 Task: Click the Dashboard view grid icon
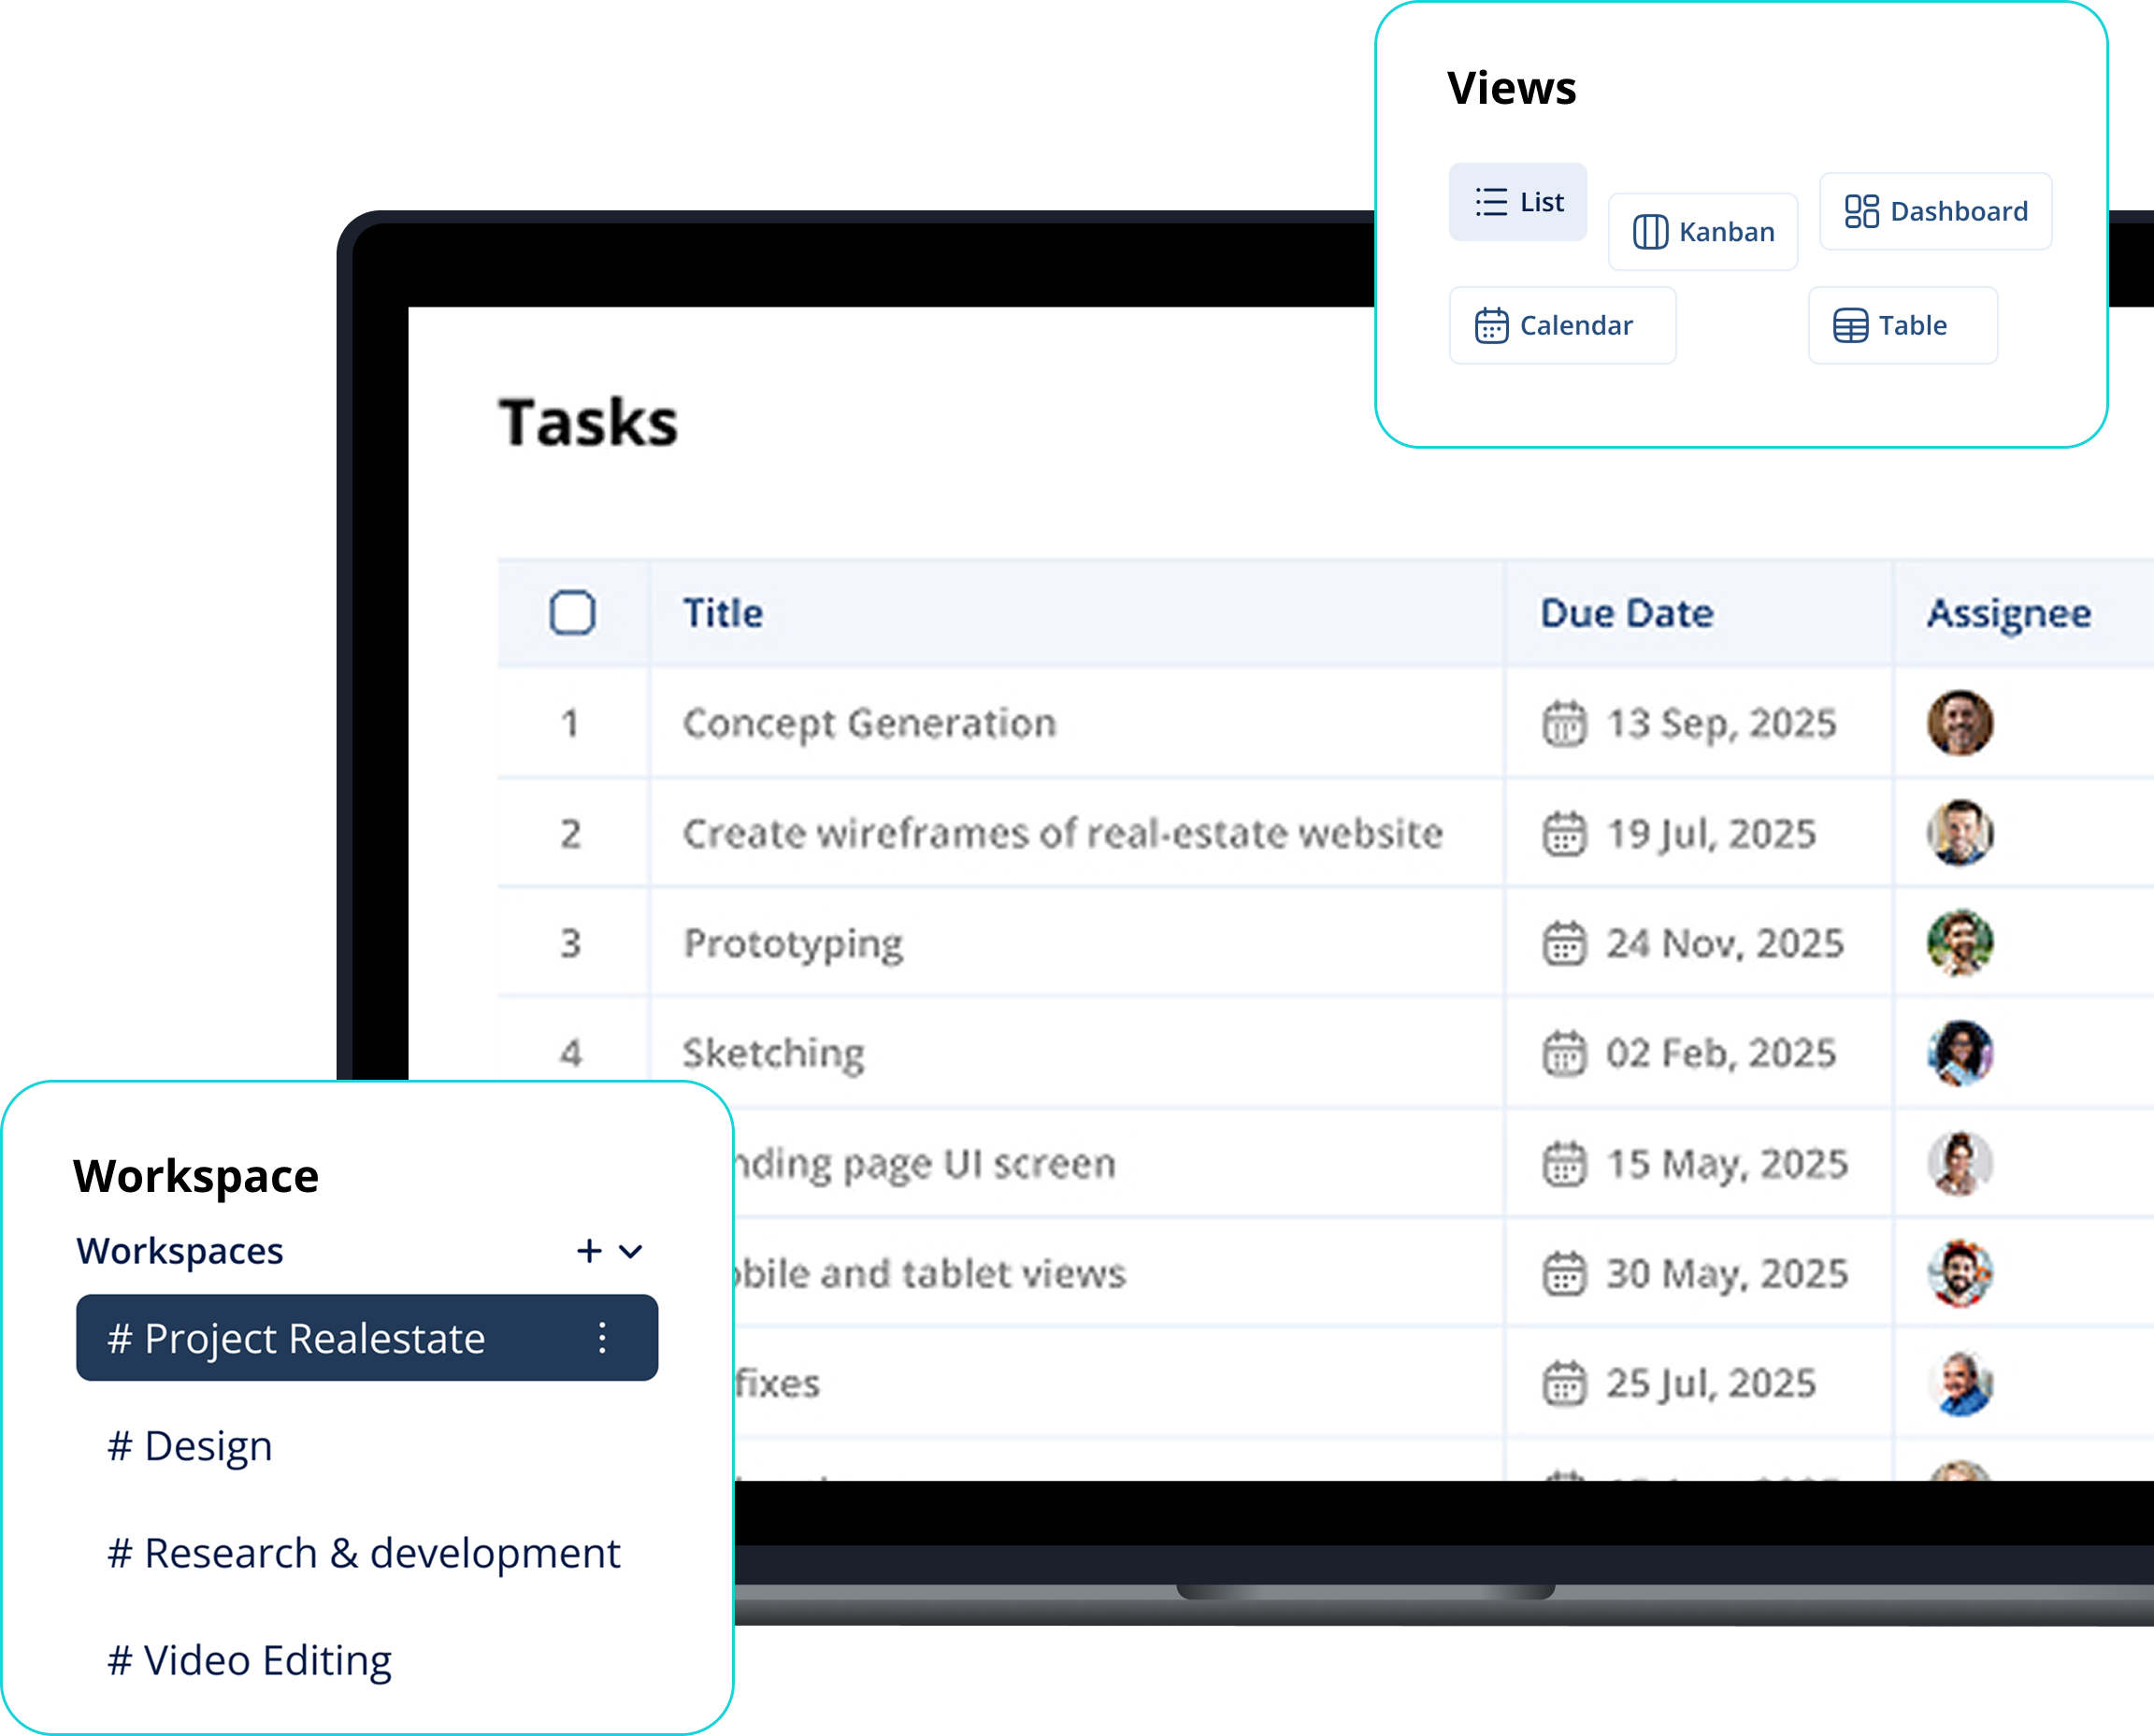click(1861, 212)
